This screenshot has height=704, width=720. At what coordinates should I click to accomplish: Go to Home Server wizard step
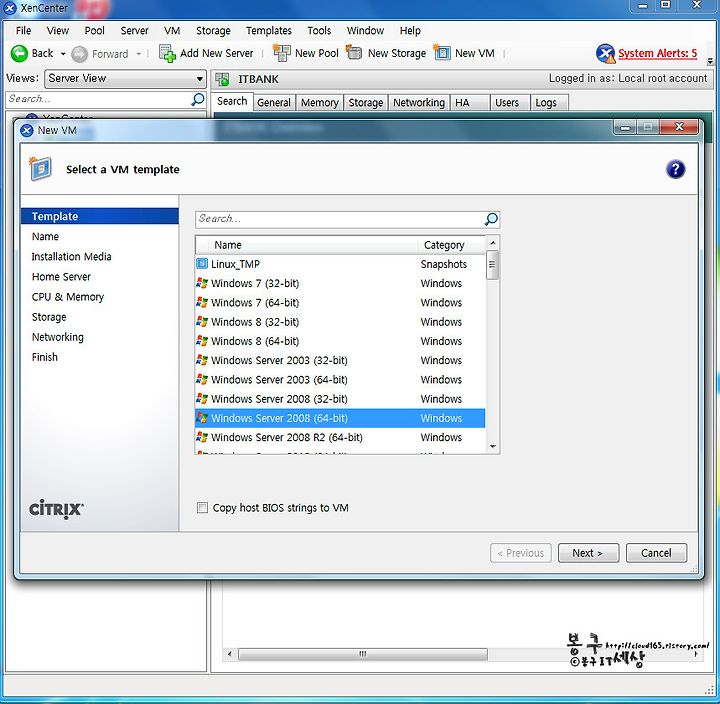pos(61,276)
